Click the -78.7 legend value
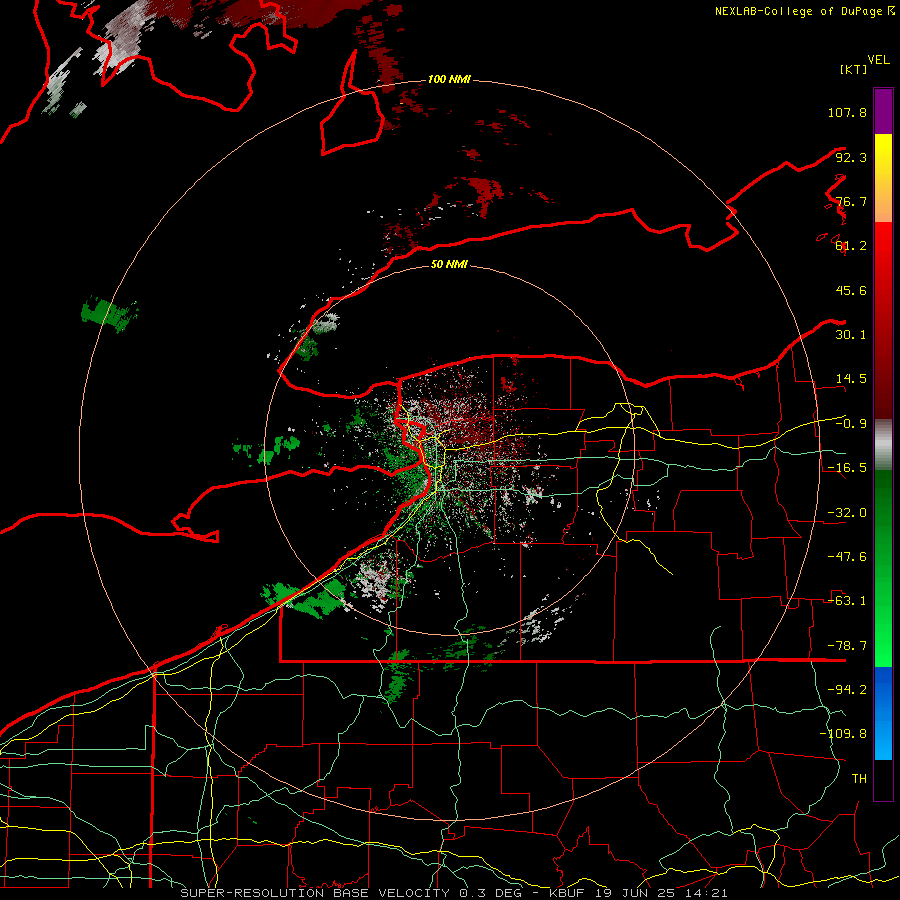This screenshot has height=900, width=900. [x=847, y=646]
